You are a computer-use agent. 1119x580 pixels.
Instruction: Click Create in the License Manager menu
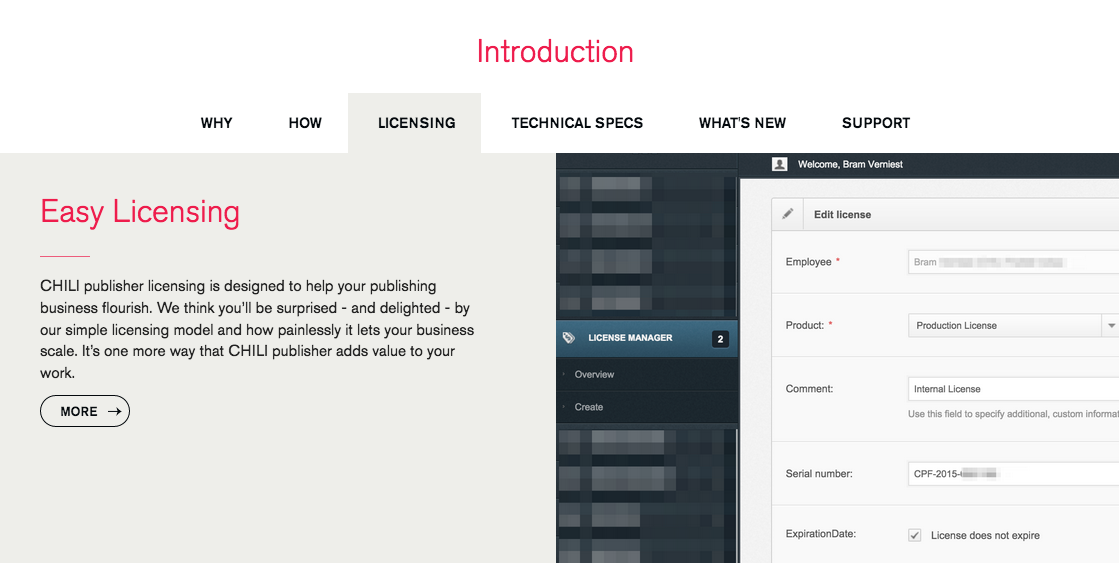coord(589,407)
